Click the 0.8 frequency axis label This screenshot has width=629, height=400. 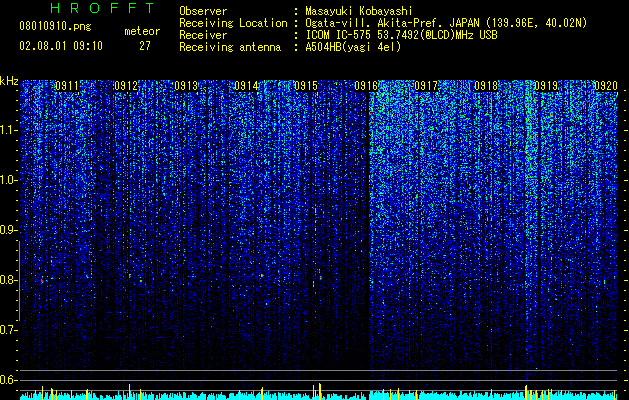pos(8,280)
